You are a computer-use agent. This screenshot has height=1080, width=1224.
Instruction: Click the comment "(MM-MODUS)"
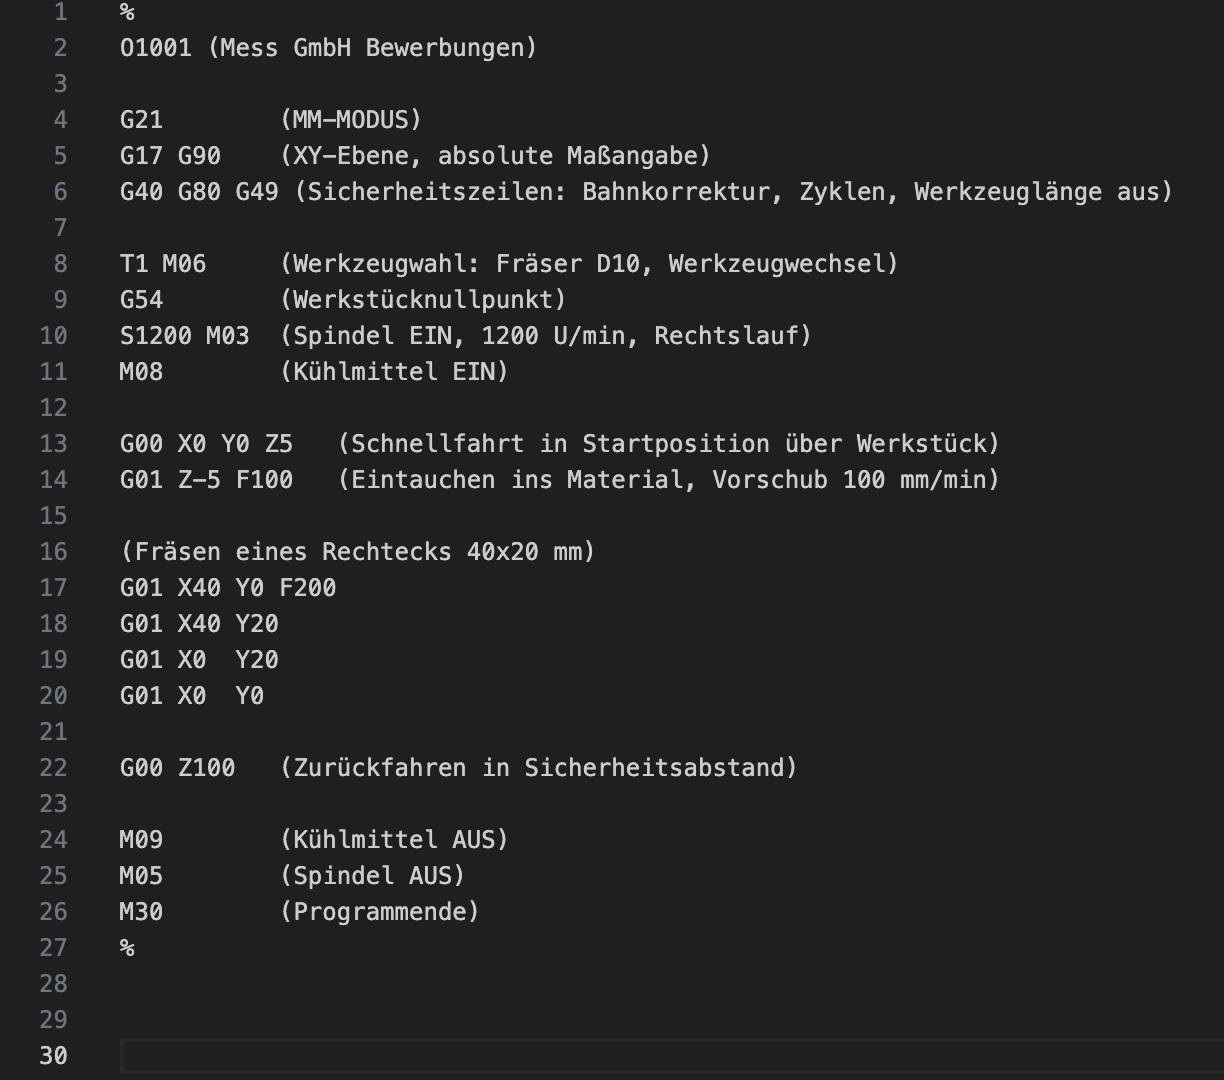(351, 120)
